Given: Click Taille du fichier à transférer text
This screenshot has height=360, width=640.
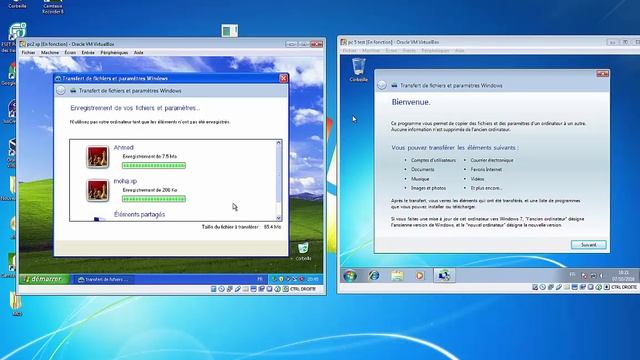Looking at the screenshot, I should pos(230,227).
